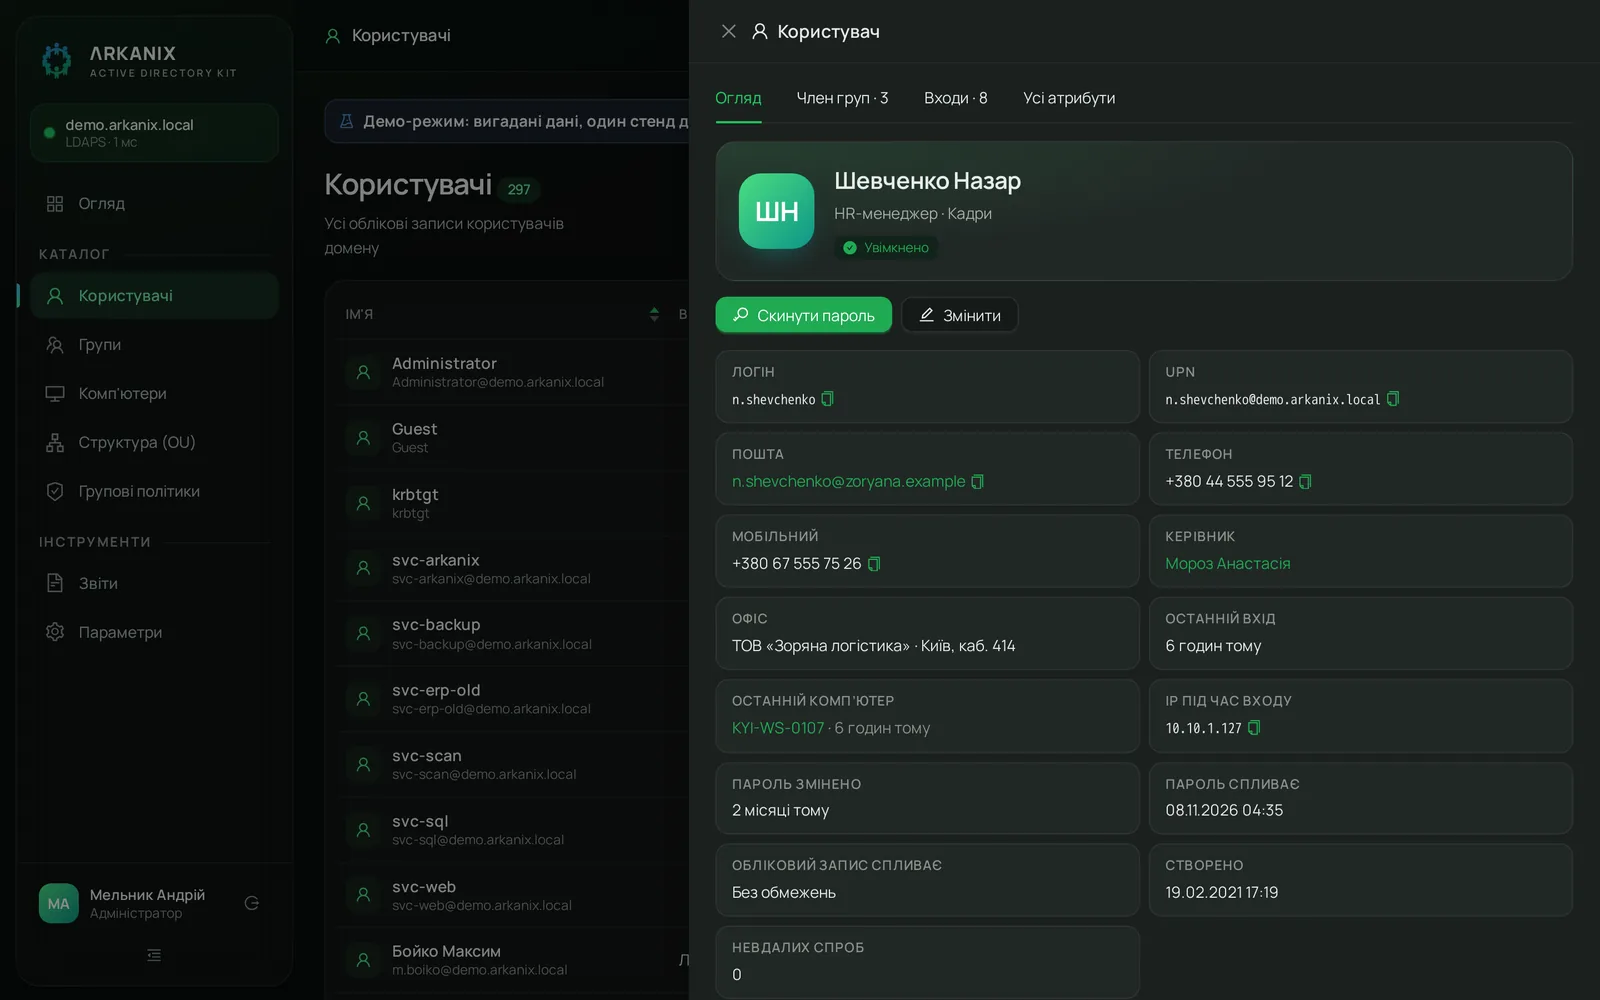Open manager link Мороз Анастасія

pyautogui.click(x=1227, y=564)
